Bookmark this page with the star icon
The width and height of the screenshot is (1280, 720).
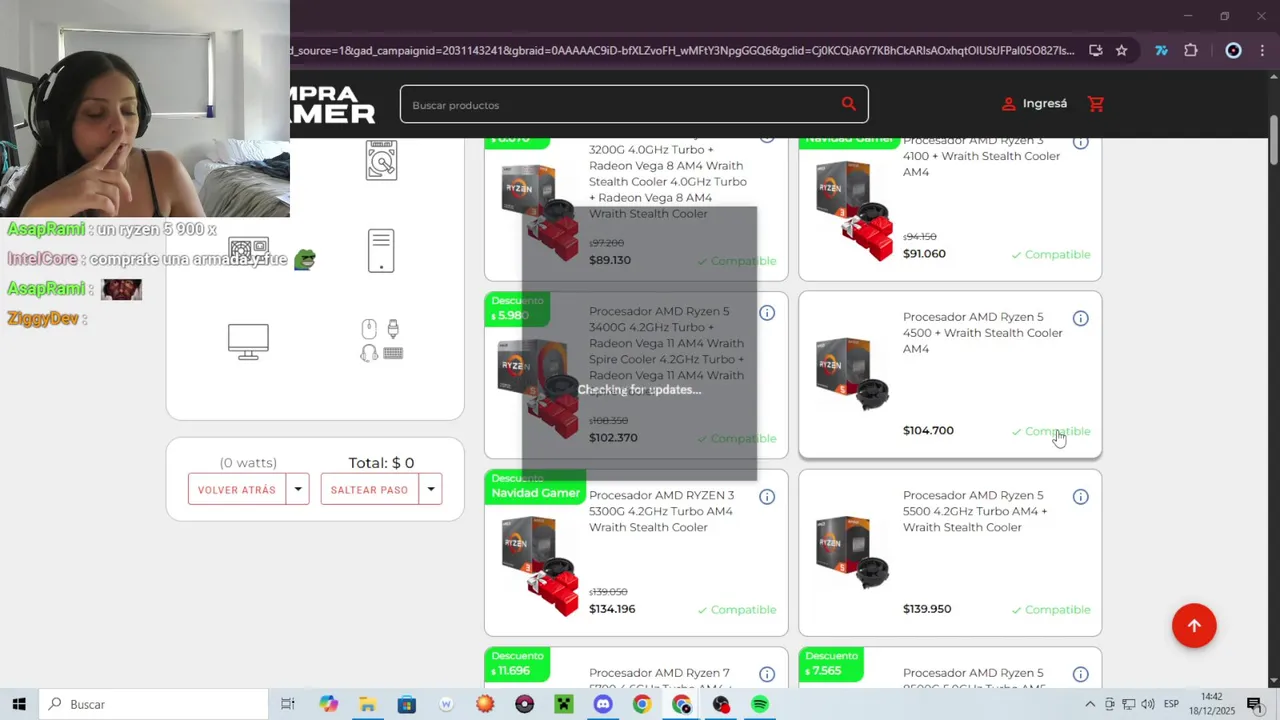click(x=1121, y=51)
